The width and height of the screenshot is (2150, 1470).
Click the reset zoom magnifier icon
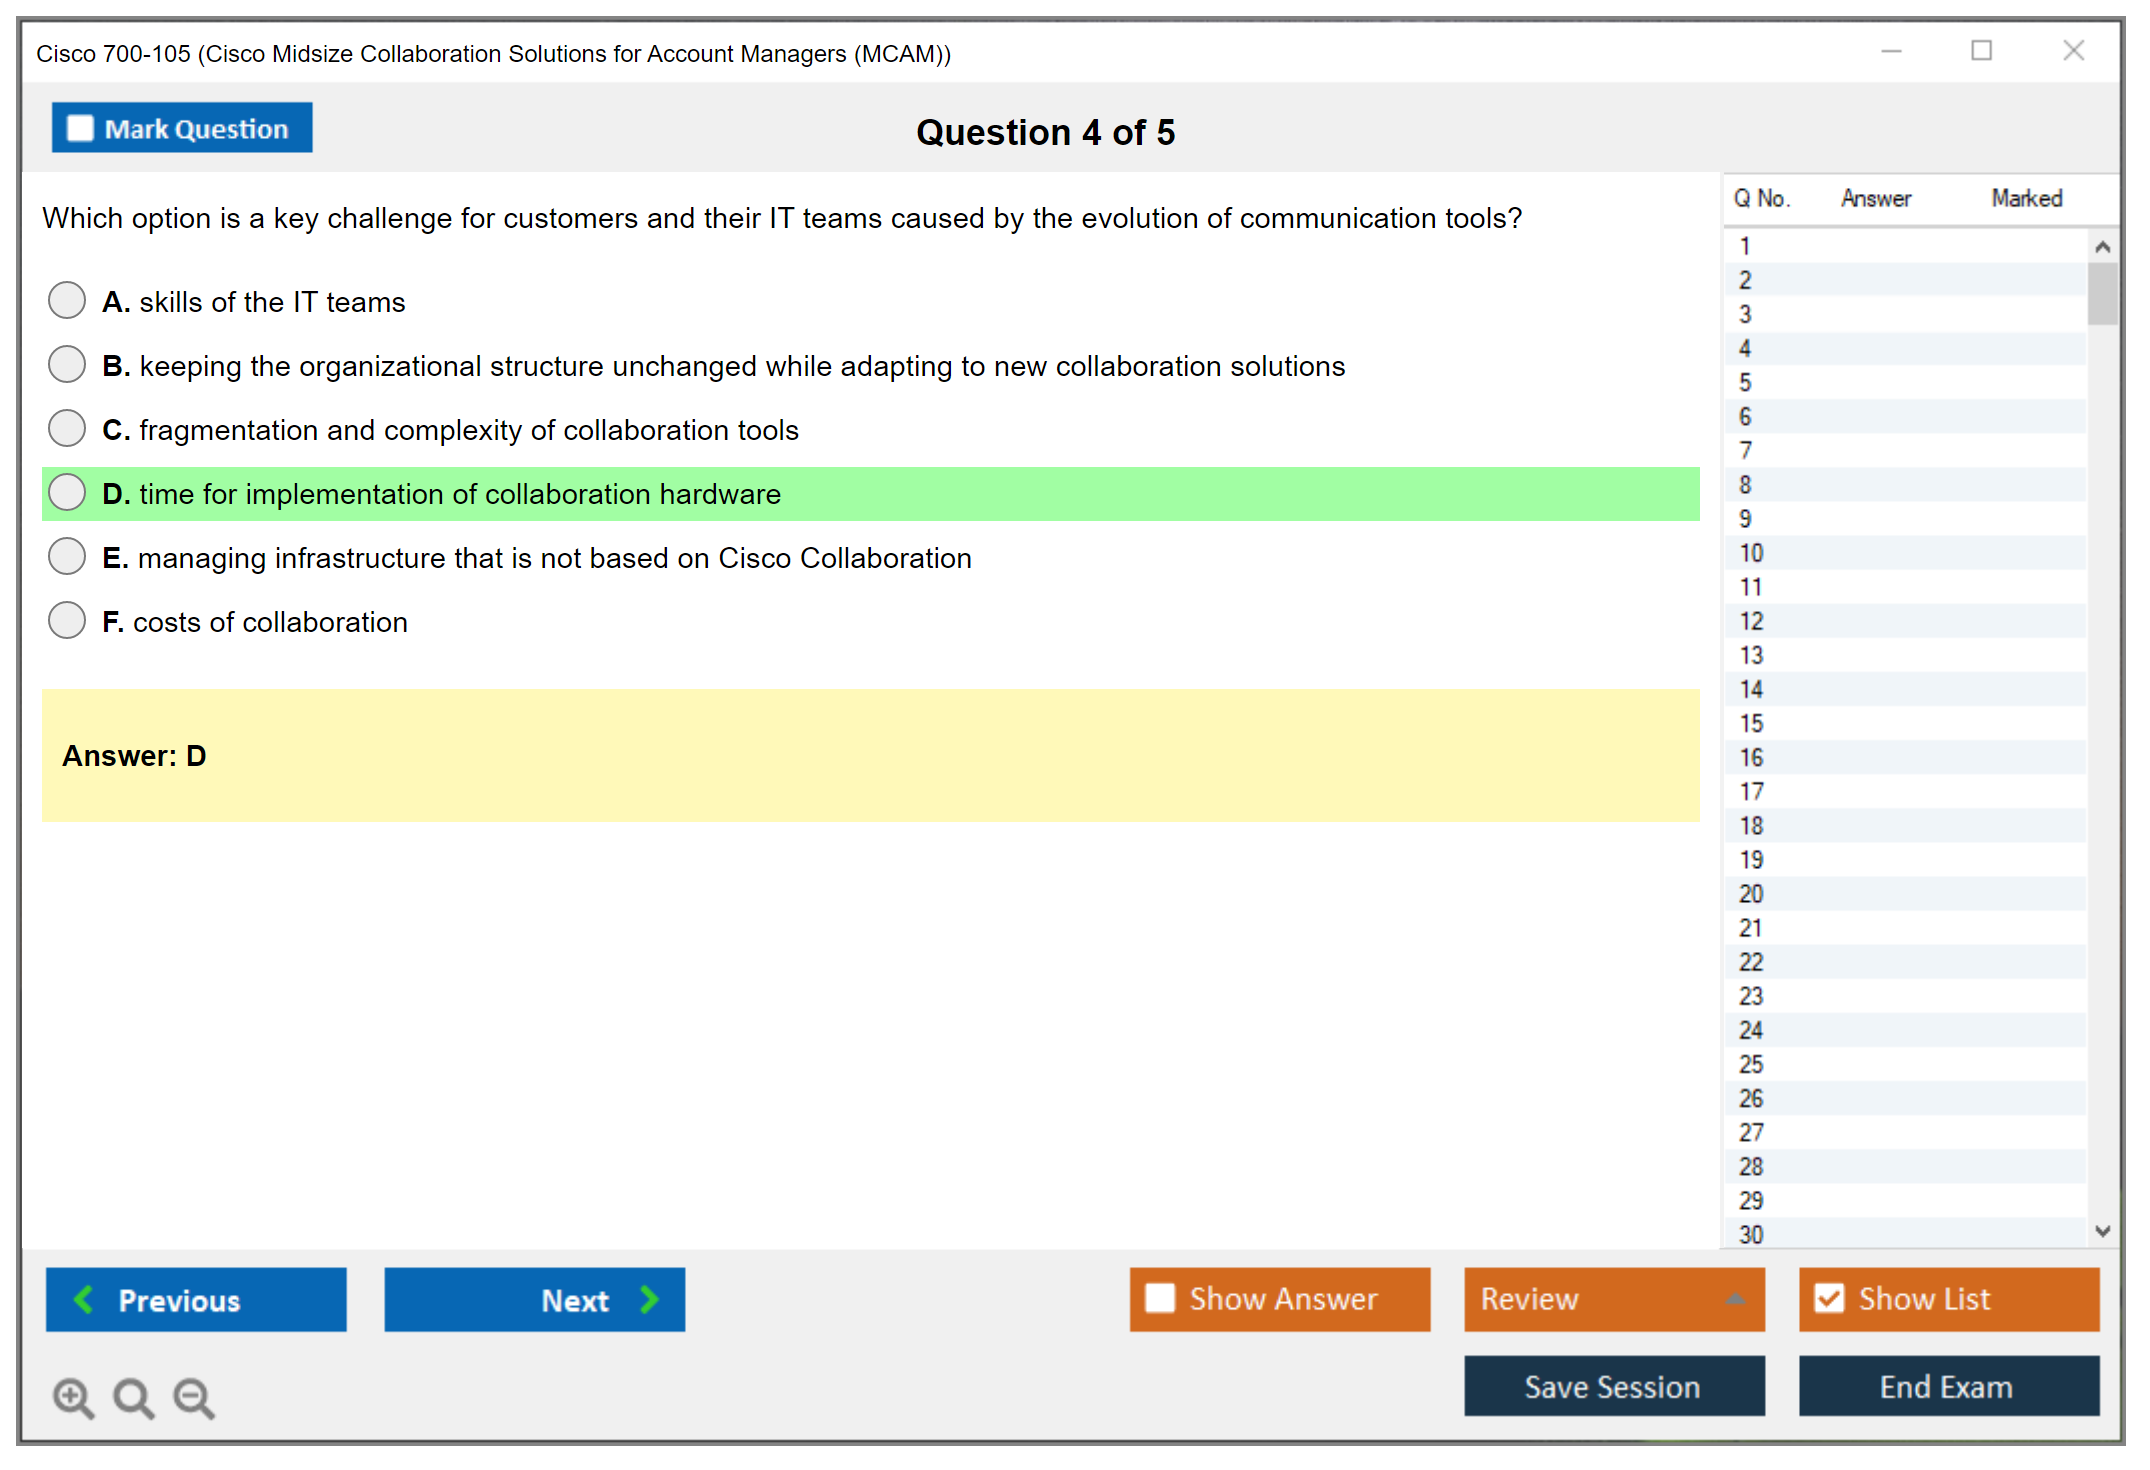click(x=133, y=1397)
